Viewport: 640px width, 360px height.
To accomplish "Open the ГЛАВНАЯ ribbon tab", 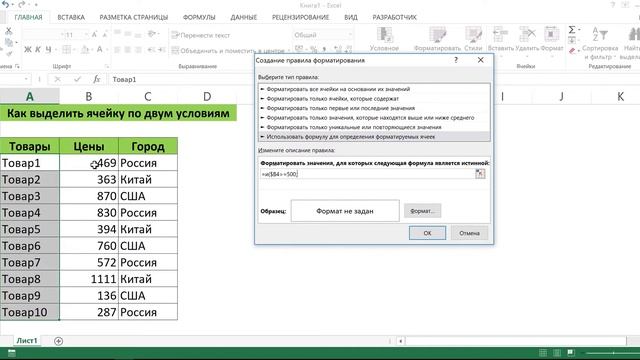I will click(x=28, y=17).
